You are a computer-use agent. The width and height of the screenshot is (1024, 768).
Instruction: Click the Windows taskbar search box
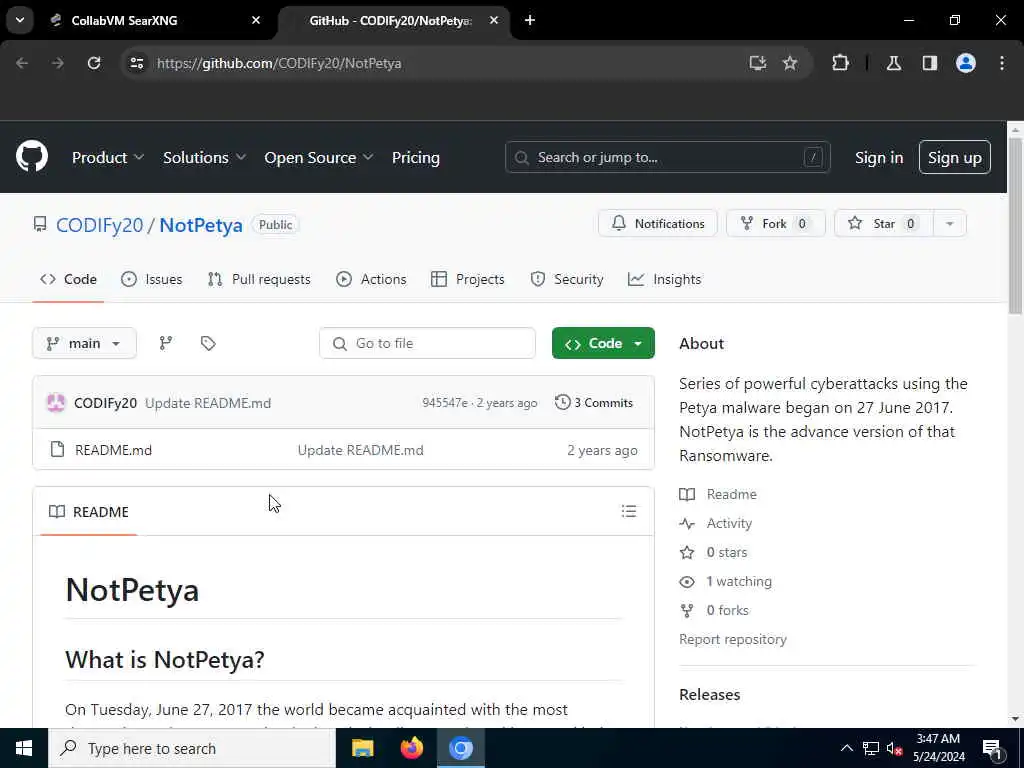pyautogui.click(x=192, y=748)
